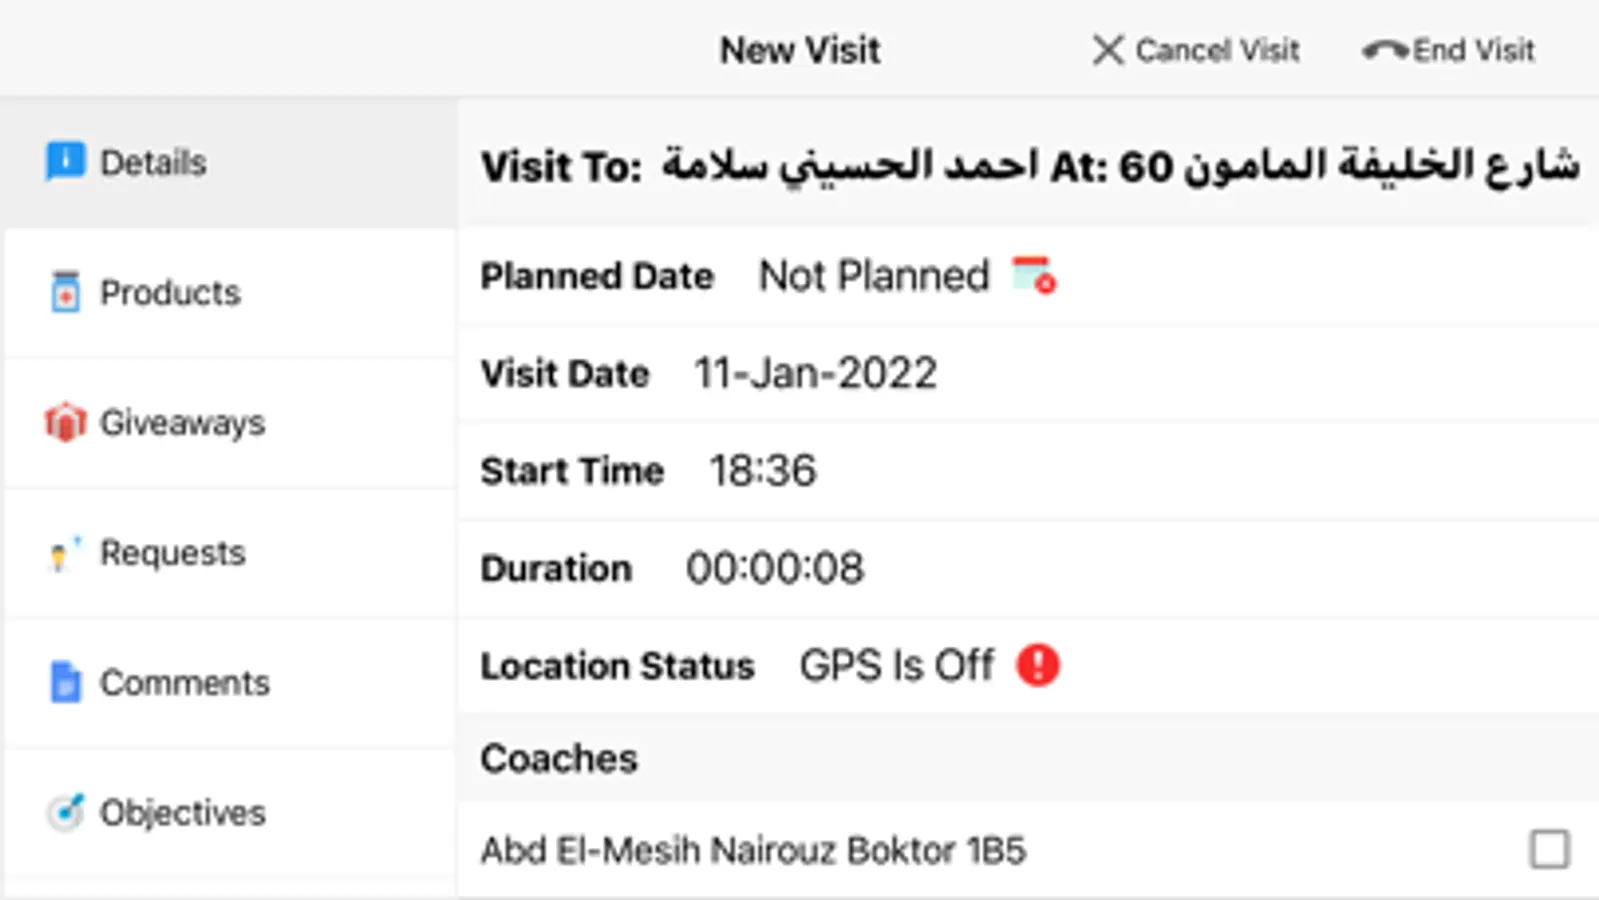Click the blue Comments document icon

click(65, 682)
